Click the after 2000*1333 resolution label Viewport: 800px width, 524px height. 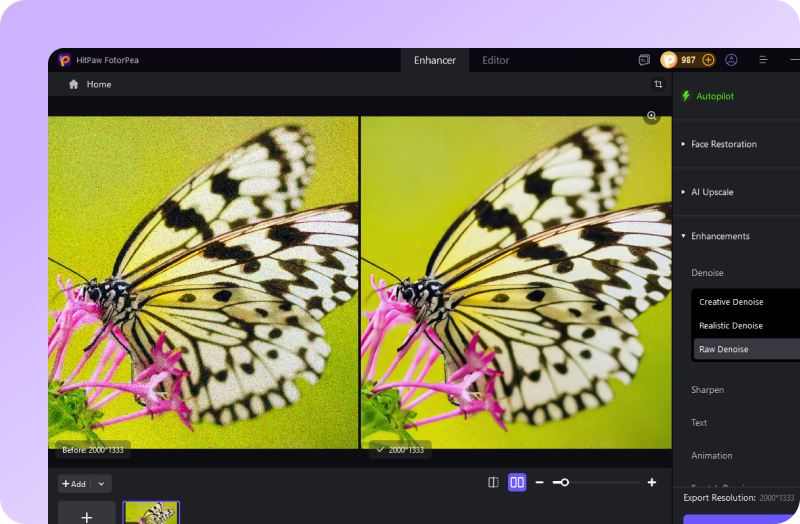[401, 450]
